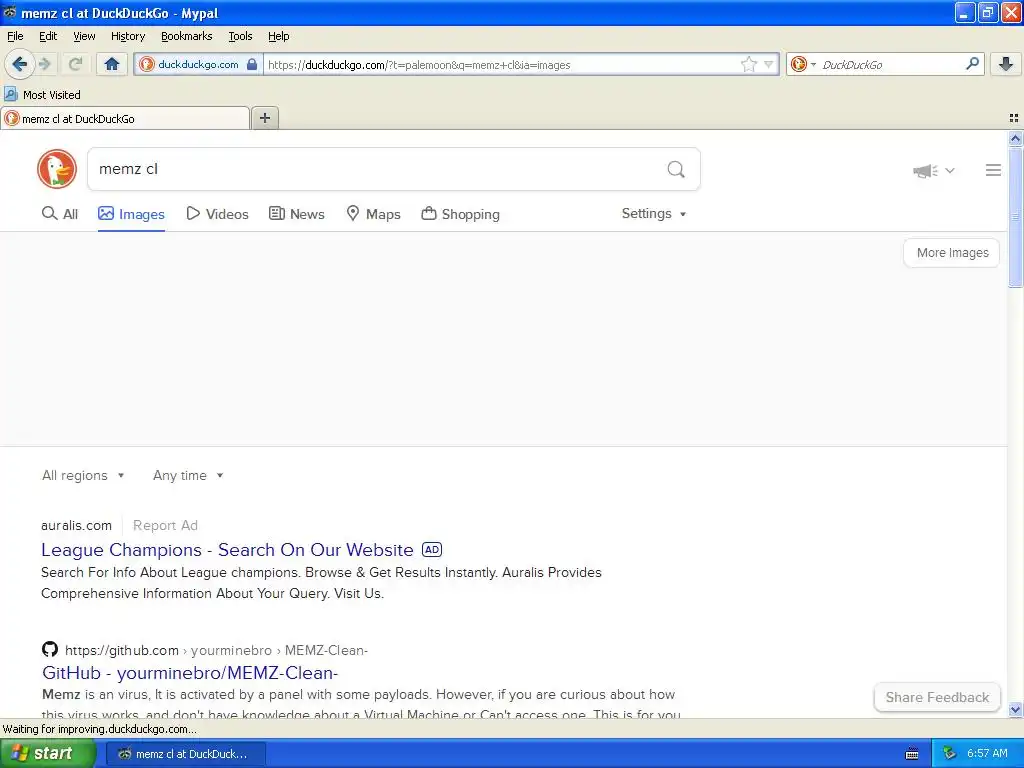Viewport: 1024px width, 768px height.
Task: Click the Report Ad link
Action: (165, 525)
